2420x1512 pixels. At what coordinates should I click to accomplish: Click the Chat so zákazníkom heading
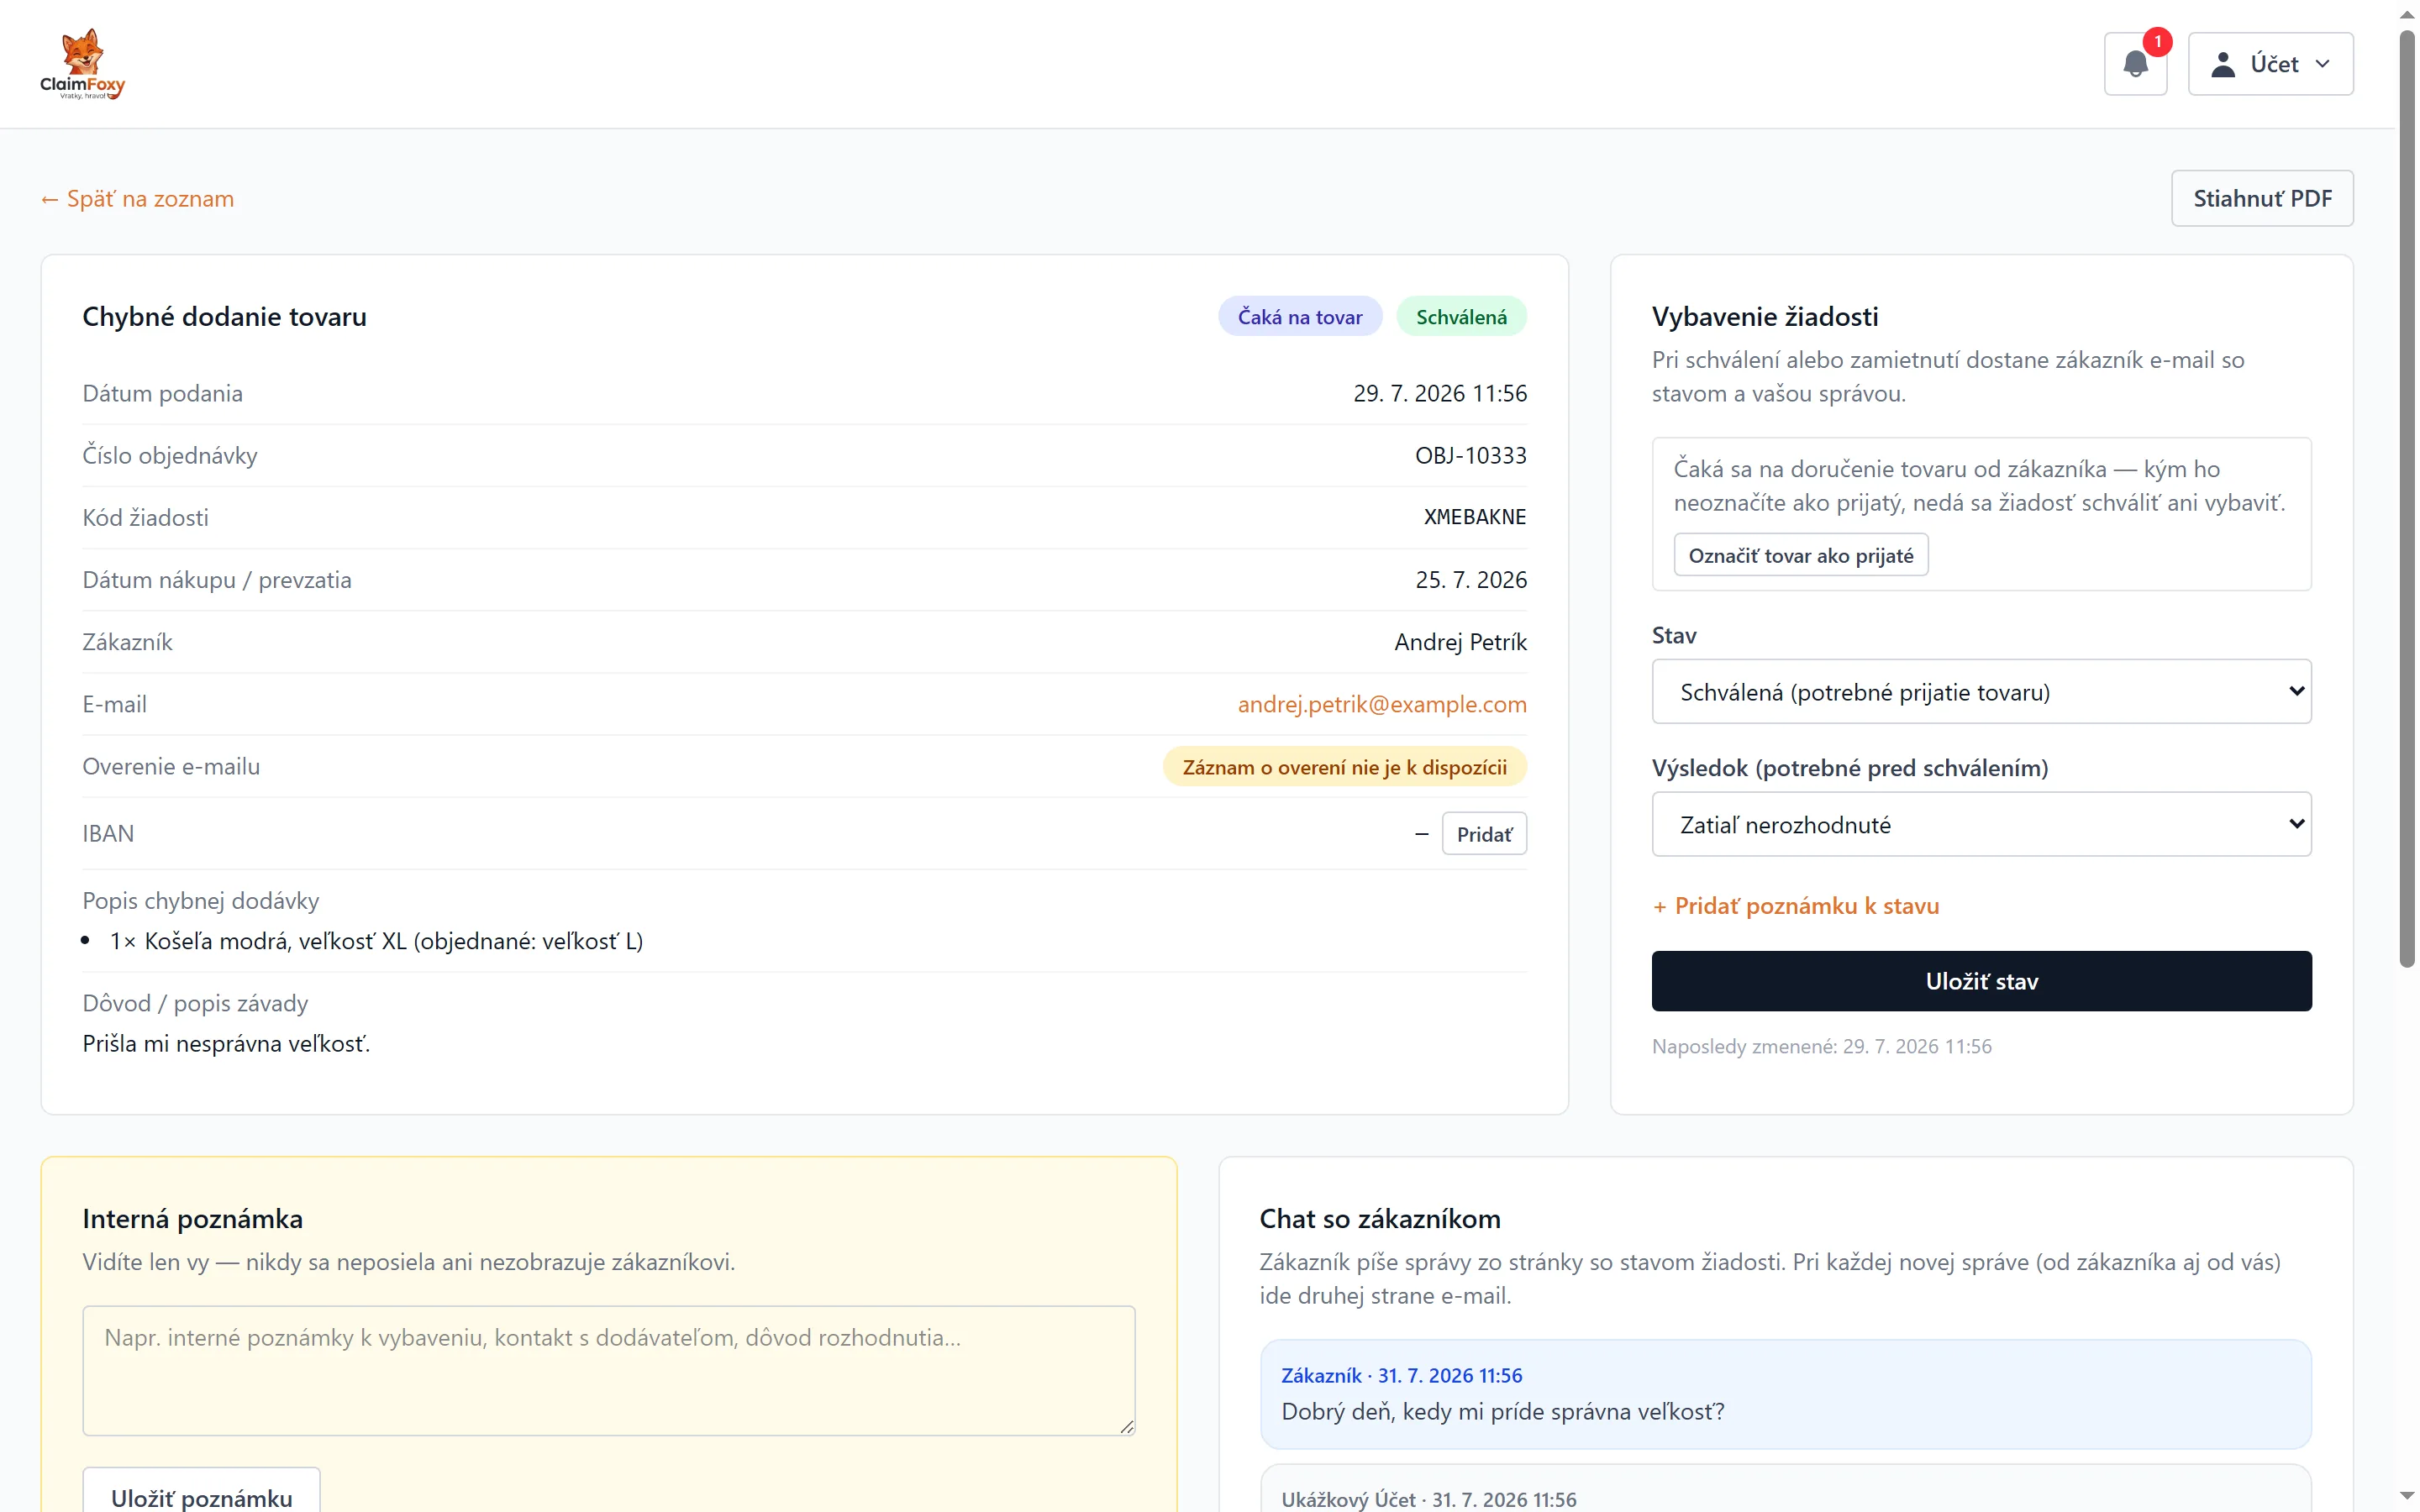click(x=1379, y=1219)
